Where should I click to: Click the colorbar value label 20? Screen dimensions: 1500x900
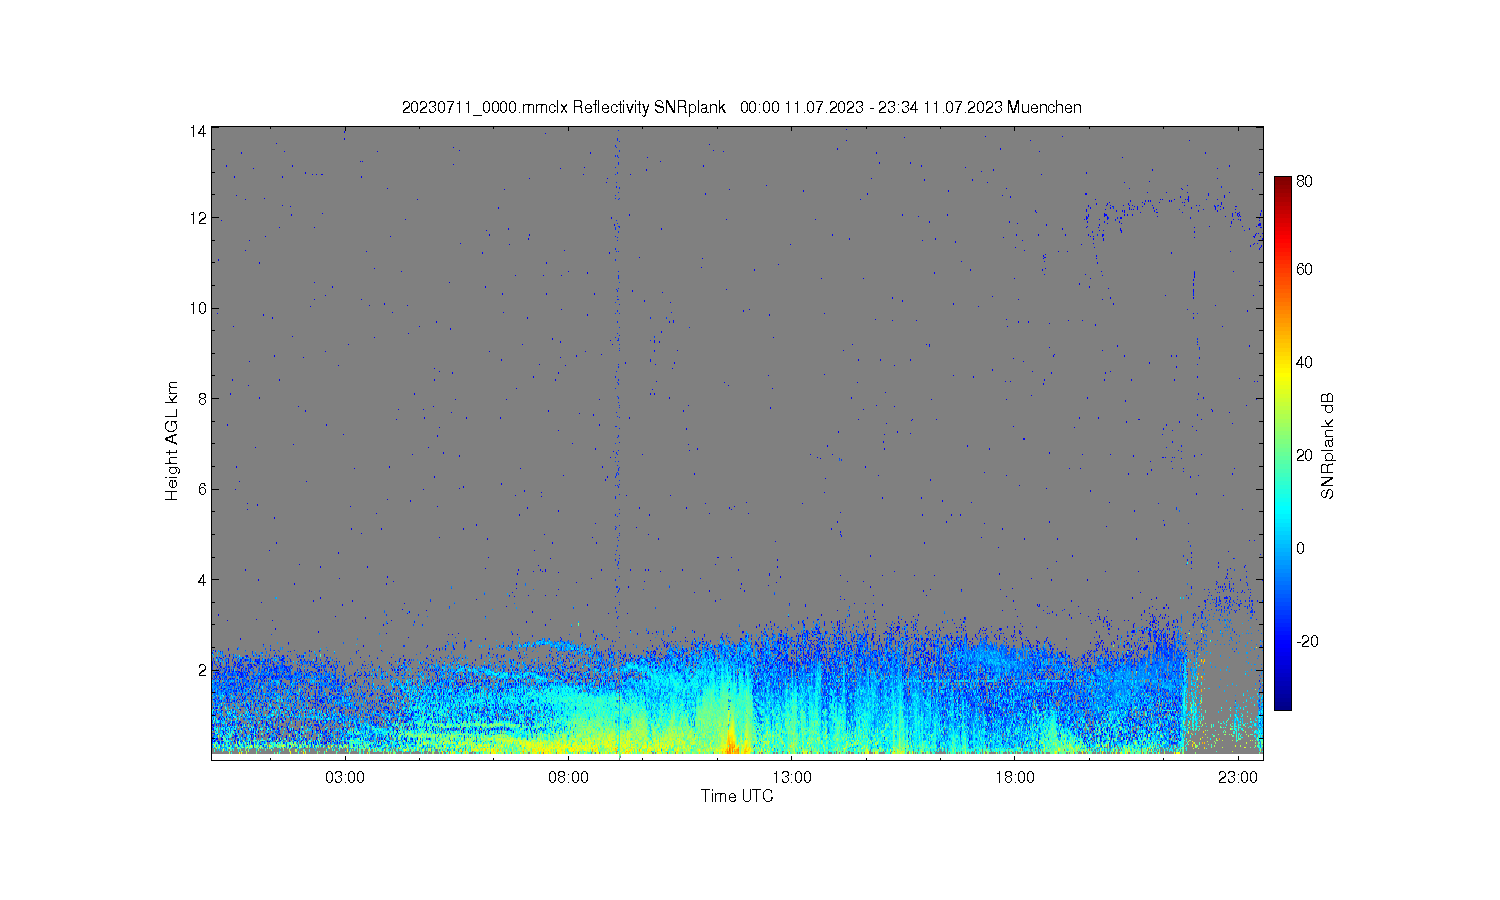[x=1304, y=455]
